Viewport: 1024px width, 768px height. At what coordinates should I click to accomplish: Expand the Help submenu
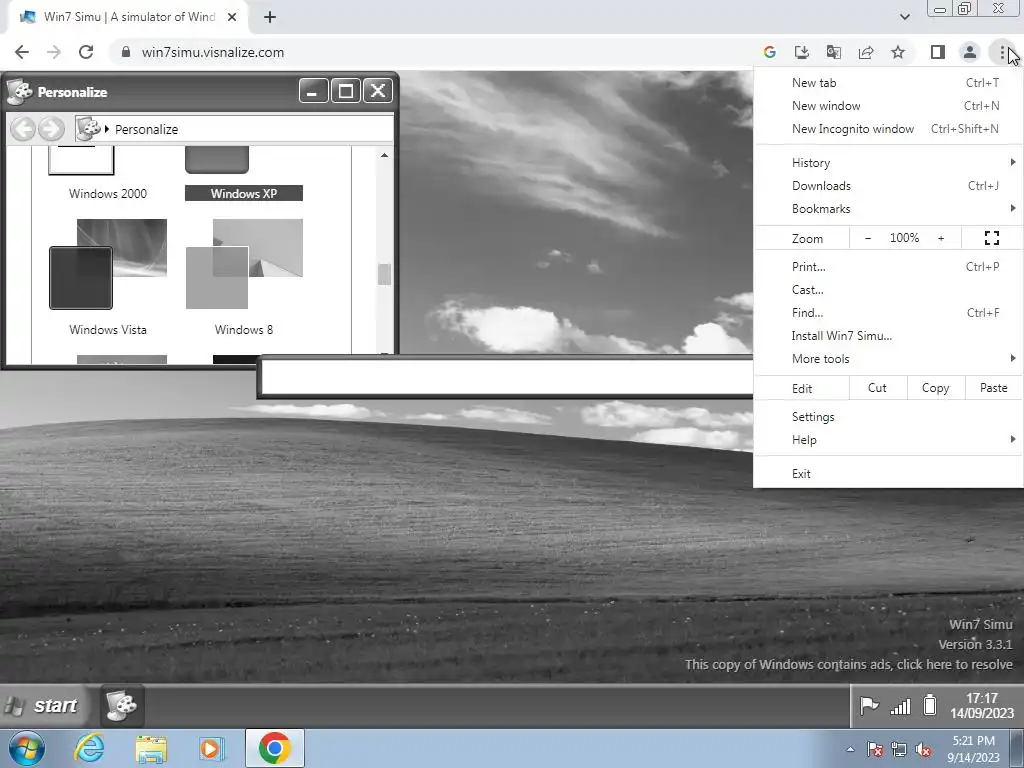[x=888, y=440]
